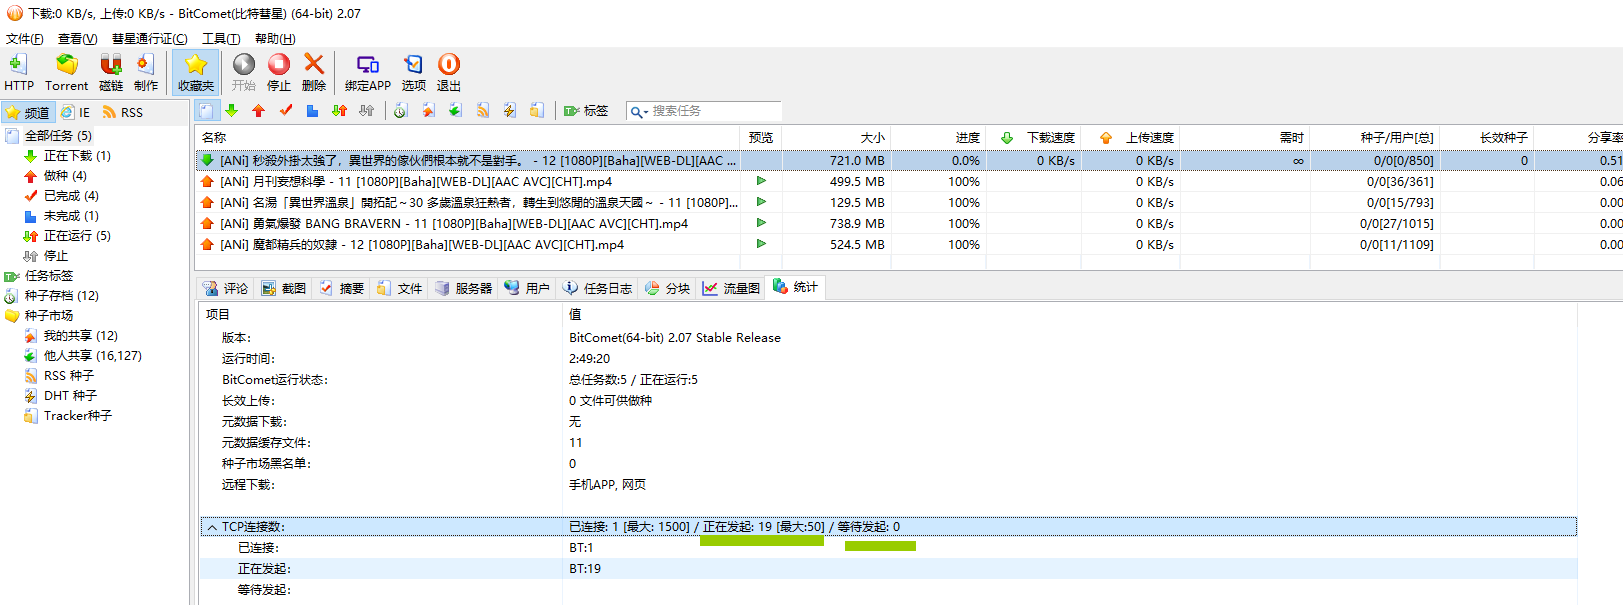Select 做种 (4) in sidebar

[65, 176]
